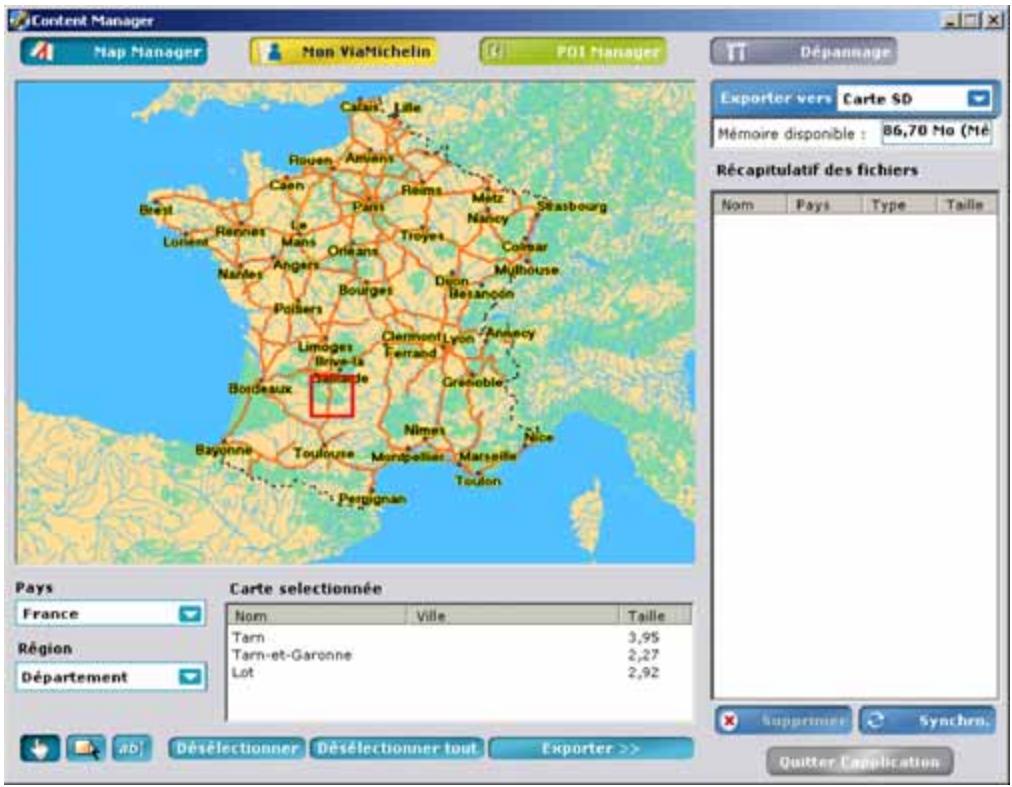Select the Lot row in the list
This screenshot has width=1012, height=787.
459,672
